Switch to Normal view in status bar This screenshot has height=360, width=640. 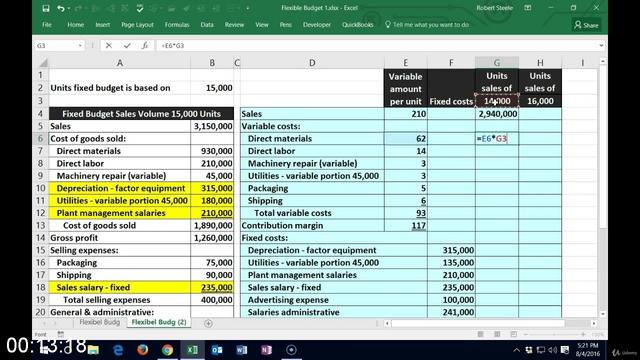(x=480, y=334)
